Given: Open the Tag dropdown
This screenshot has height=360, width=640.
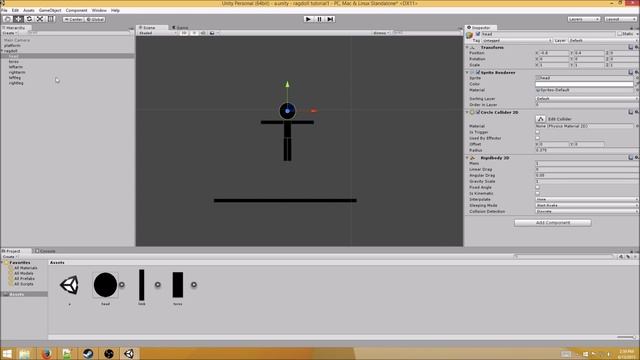Looking at the screenshot, I should click(x=517, y=40).
